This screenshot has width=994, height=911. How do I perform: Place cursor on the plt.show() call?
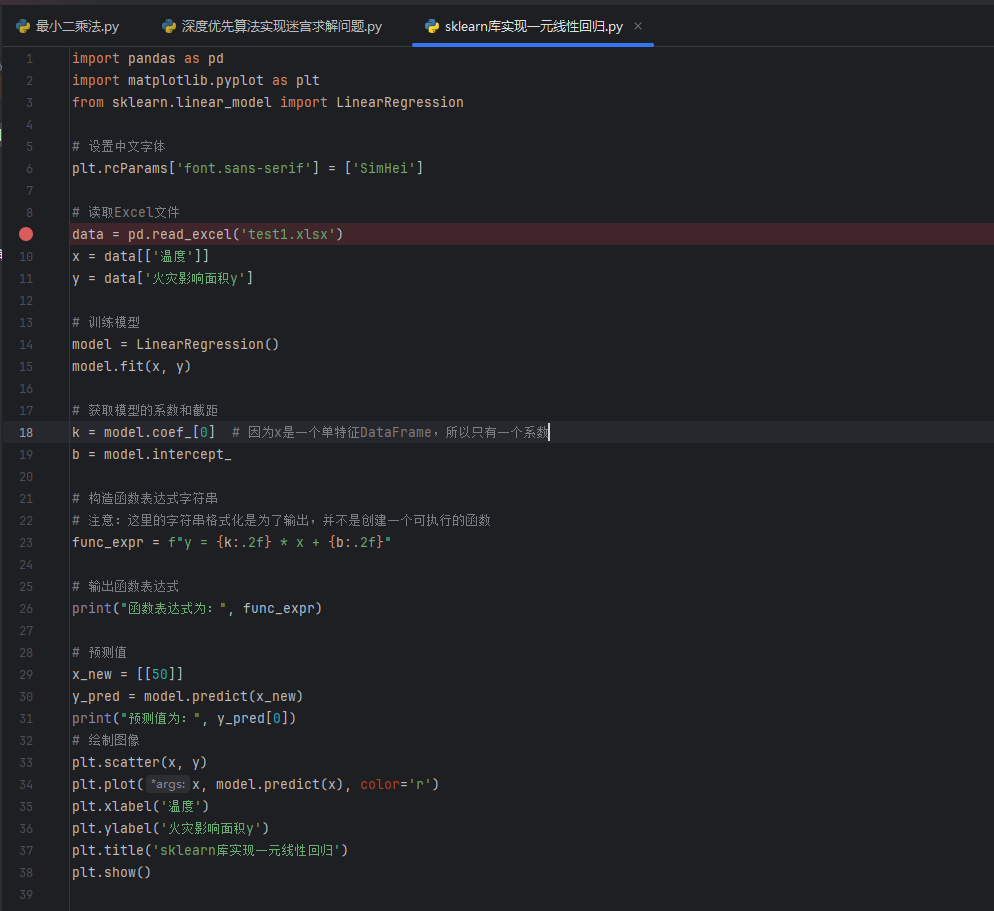(x=110, y=872)
